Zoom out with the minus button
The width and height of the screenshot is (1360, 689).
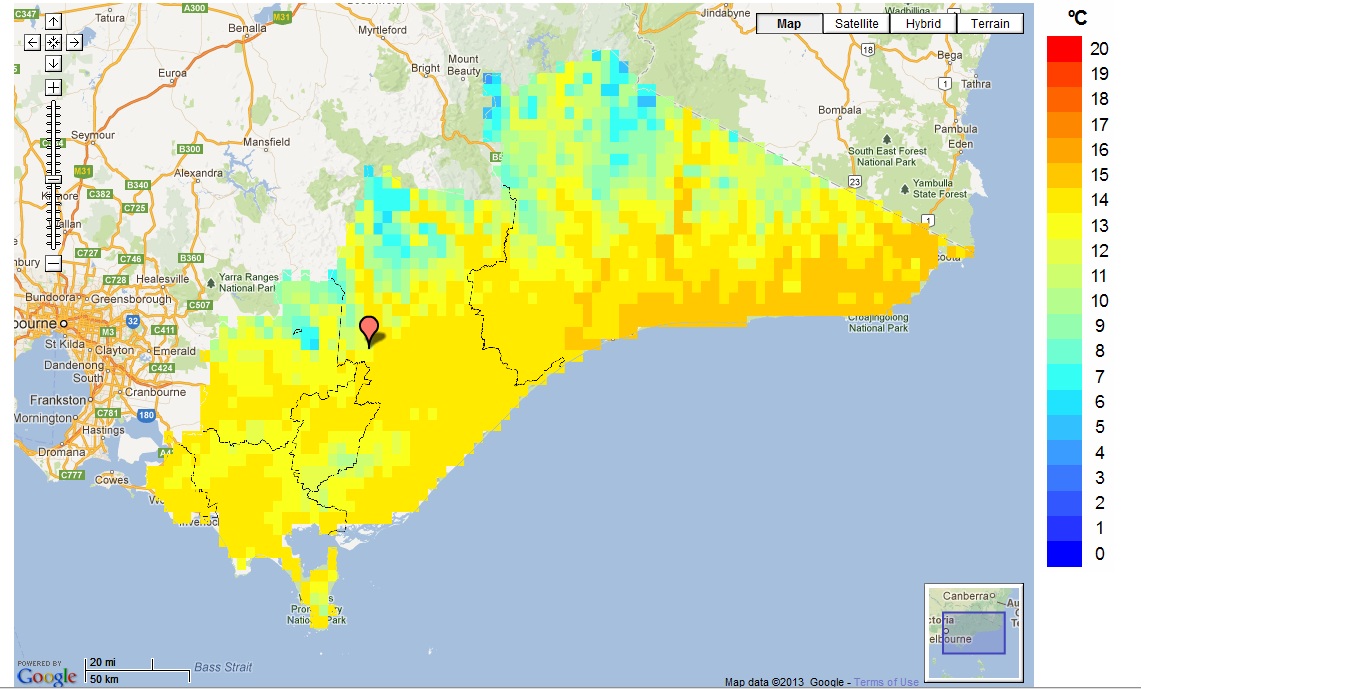[54, 264]
